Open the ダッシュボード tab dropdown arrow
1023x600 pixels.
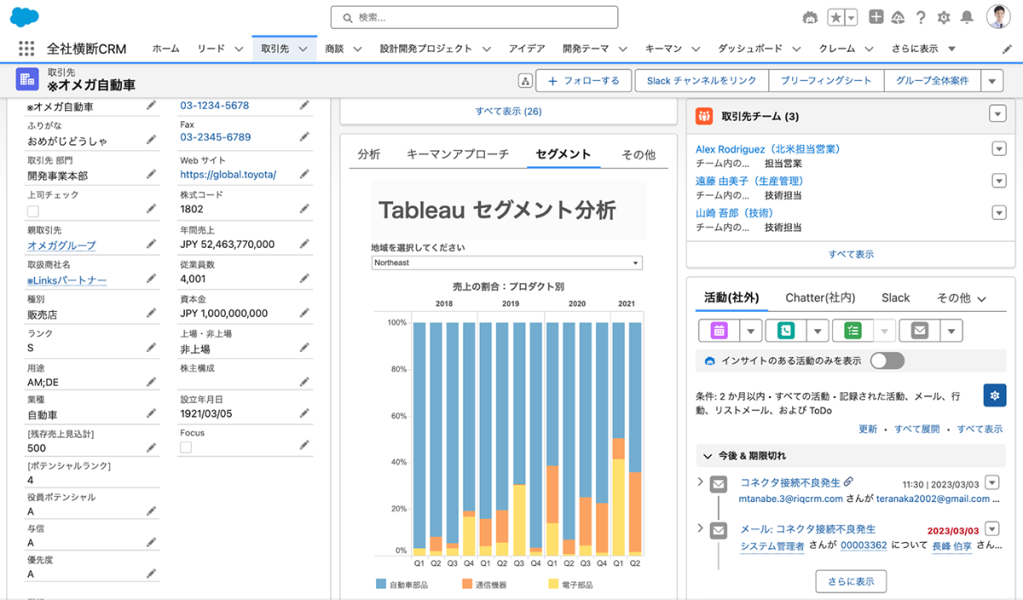pyautogui.click(x=797, y=49)
